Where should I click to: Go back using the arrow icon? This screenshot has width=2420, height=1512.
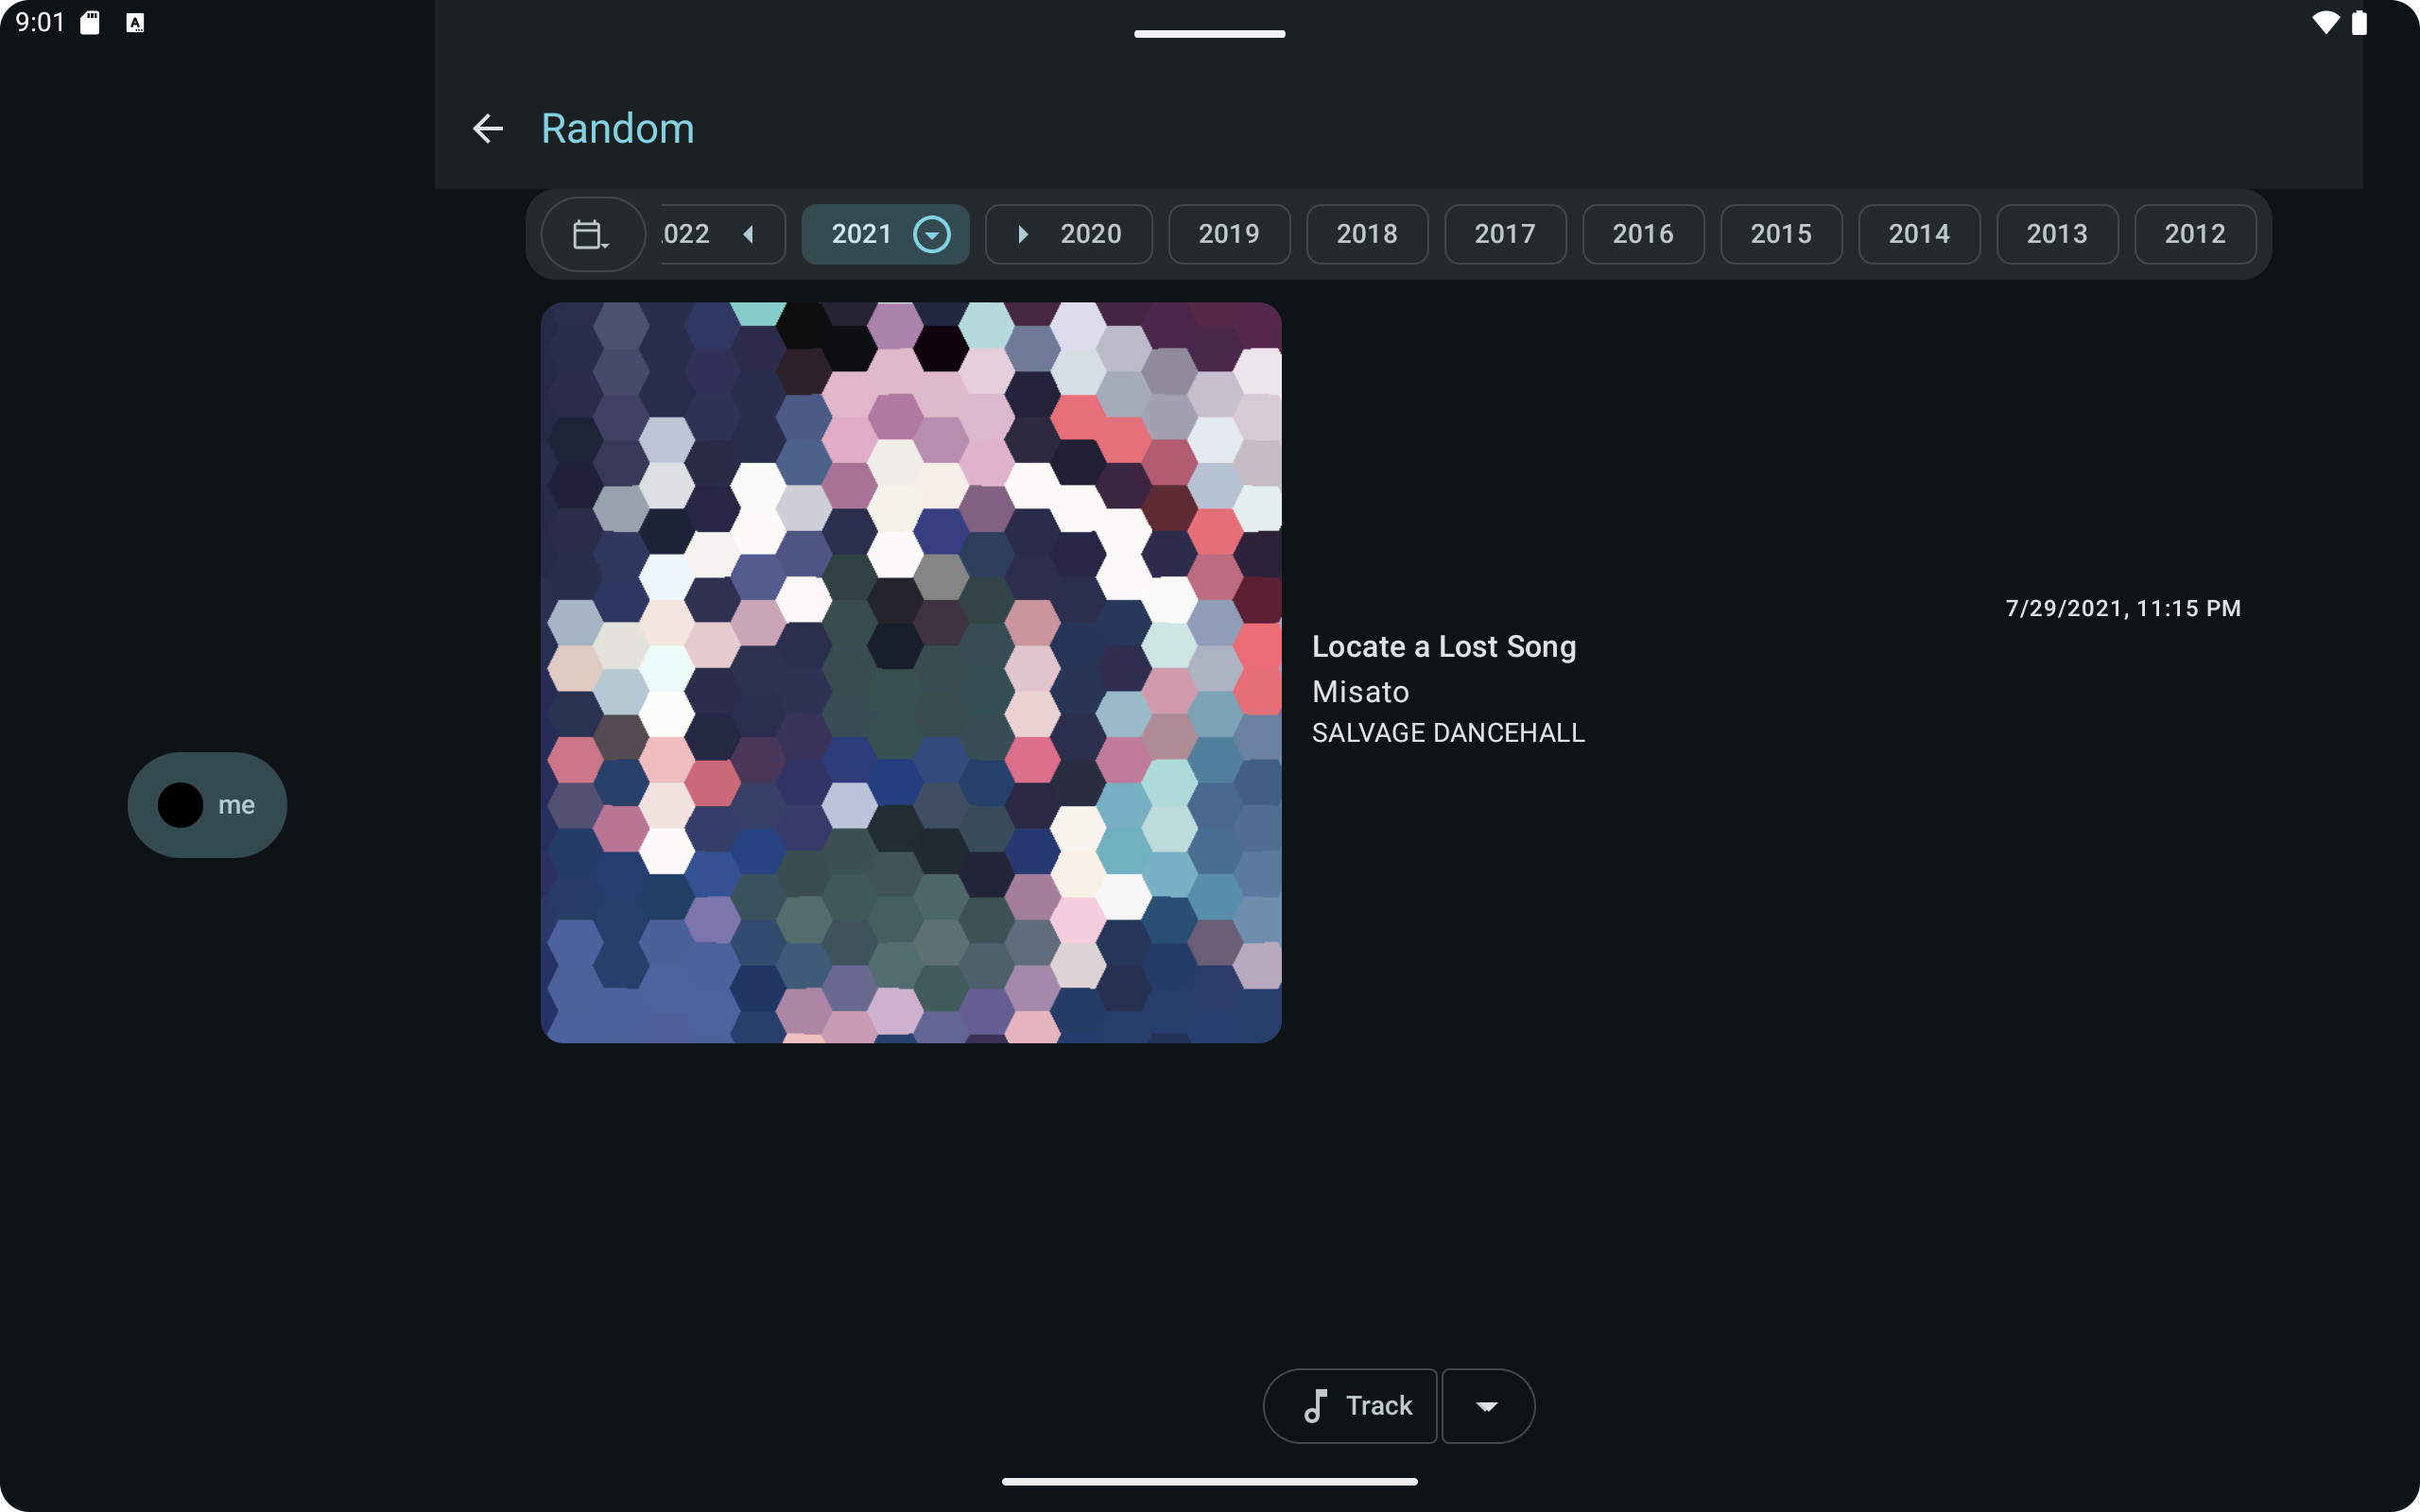[x=487, y=128]
